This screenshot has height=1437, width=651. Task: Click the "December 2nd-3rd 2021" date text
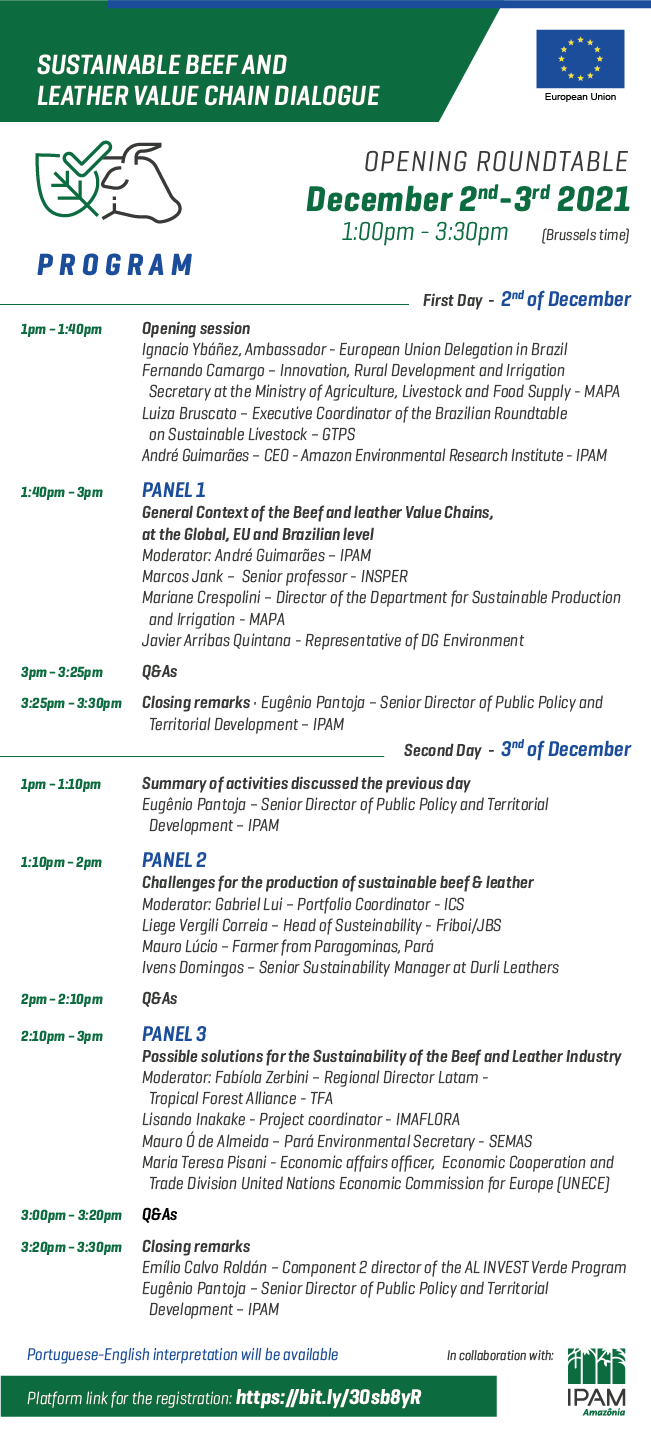pyautogui.click(x=468, y=199)
